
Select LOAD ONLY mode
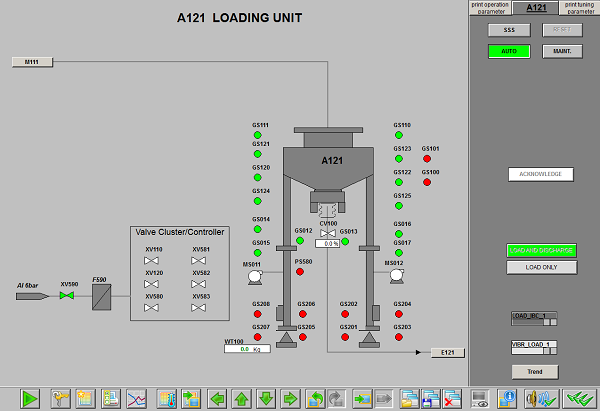[x=541, y=267]
